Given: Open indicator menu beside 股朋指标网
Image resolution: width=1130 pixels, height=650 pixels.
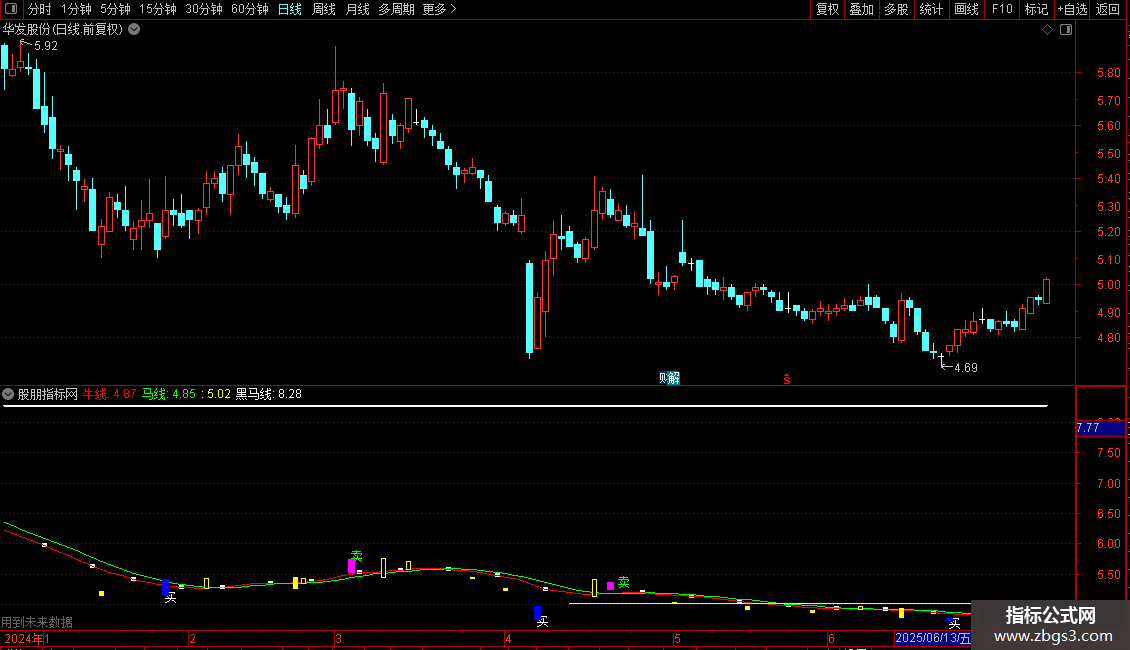Looking at the screenshot, I should [8, 394].
